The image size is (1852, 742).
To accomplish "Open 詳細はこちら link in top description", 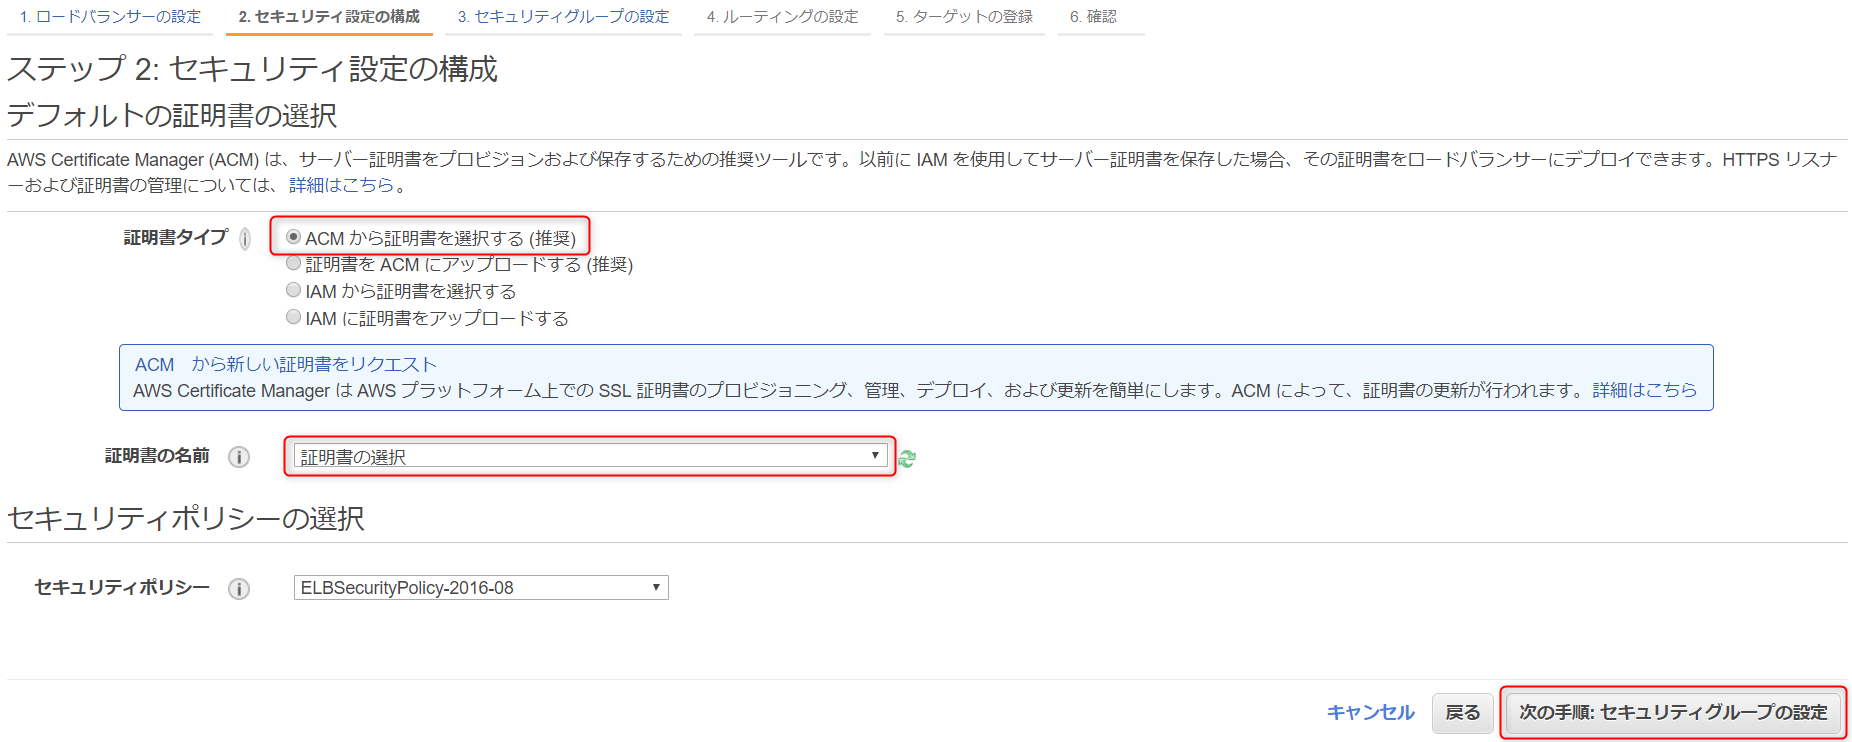I will click(341, 185).
